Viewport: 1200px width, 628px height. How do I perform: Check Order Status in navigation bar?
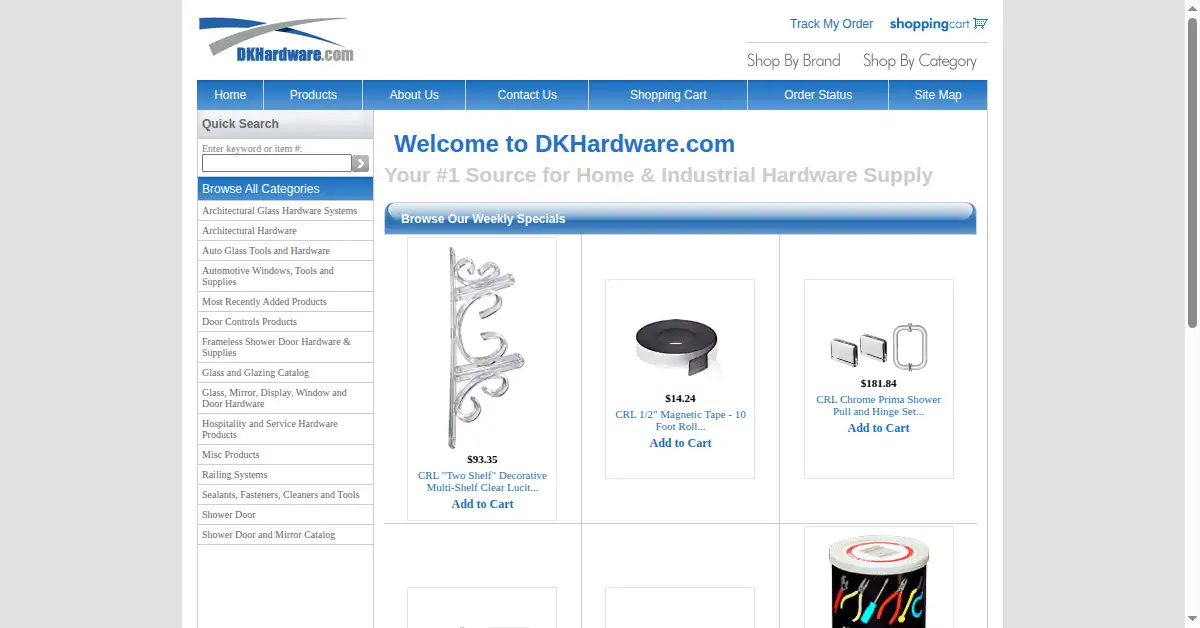(x=818, y=95)
